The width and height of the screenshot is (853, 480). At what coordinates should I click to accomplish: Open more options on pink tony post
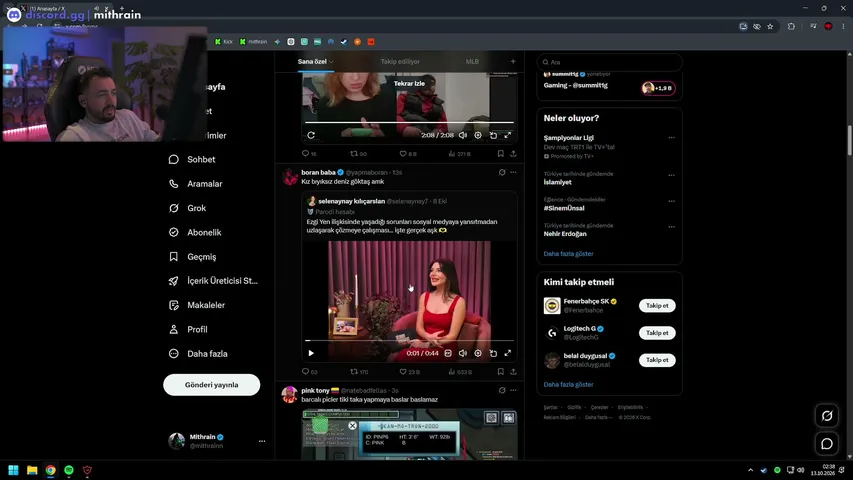point(513,390)
